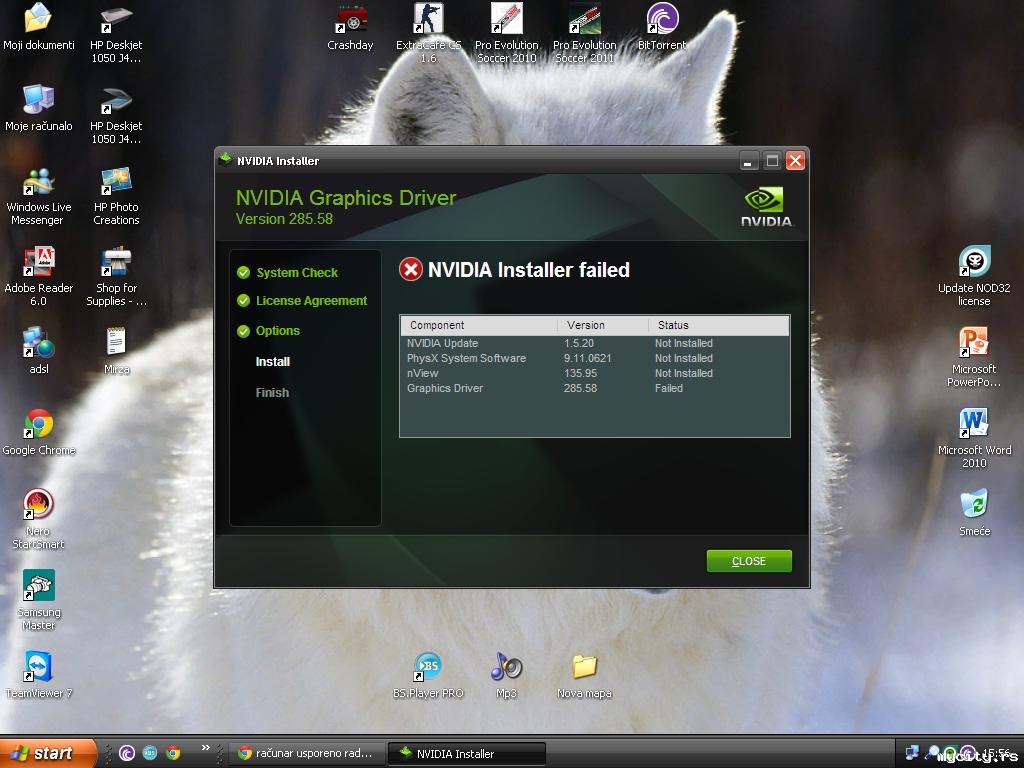
Task: Select the adsl connection icon
Action: 39,351
